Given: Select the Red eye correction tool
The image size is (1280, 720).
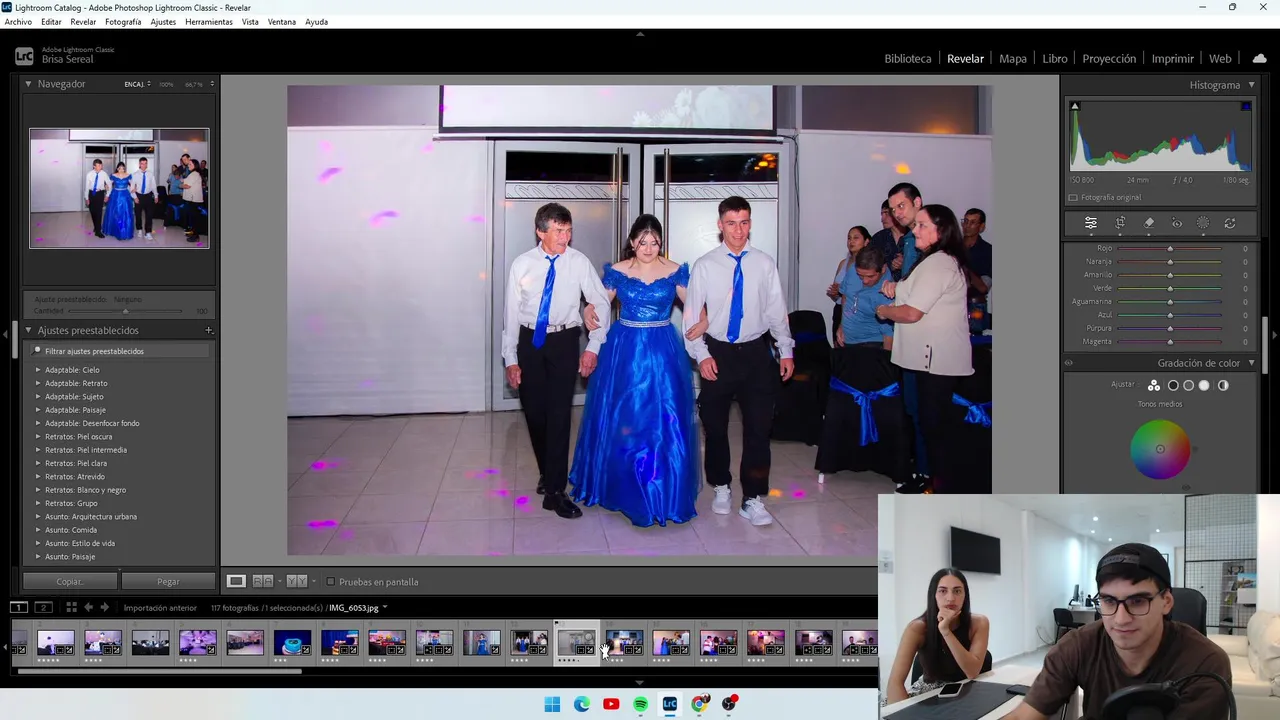Looking at the screenshot, I should (x=1177, y=223).
